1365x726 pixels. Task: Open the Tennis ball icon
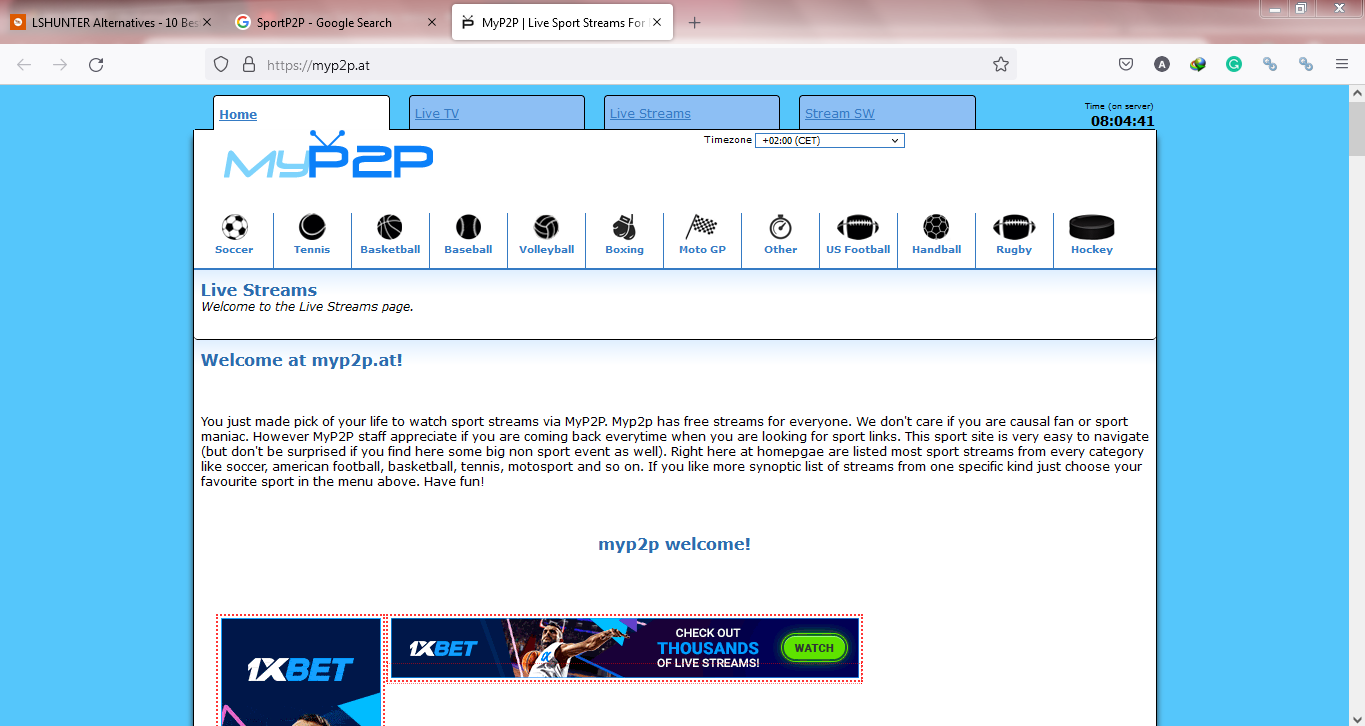tap(312, 227)
